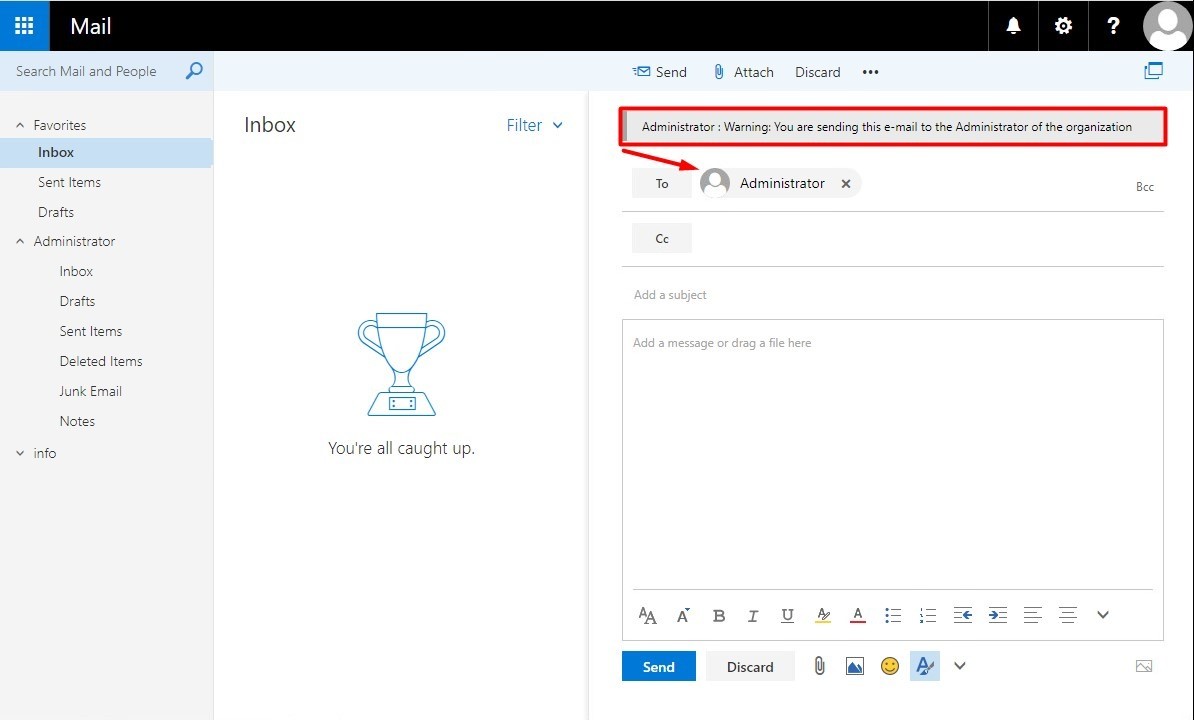Toggle formatting options bar
Viewport: 1194px width, 720px height.
tap(924, 666)
